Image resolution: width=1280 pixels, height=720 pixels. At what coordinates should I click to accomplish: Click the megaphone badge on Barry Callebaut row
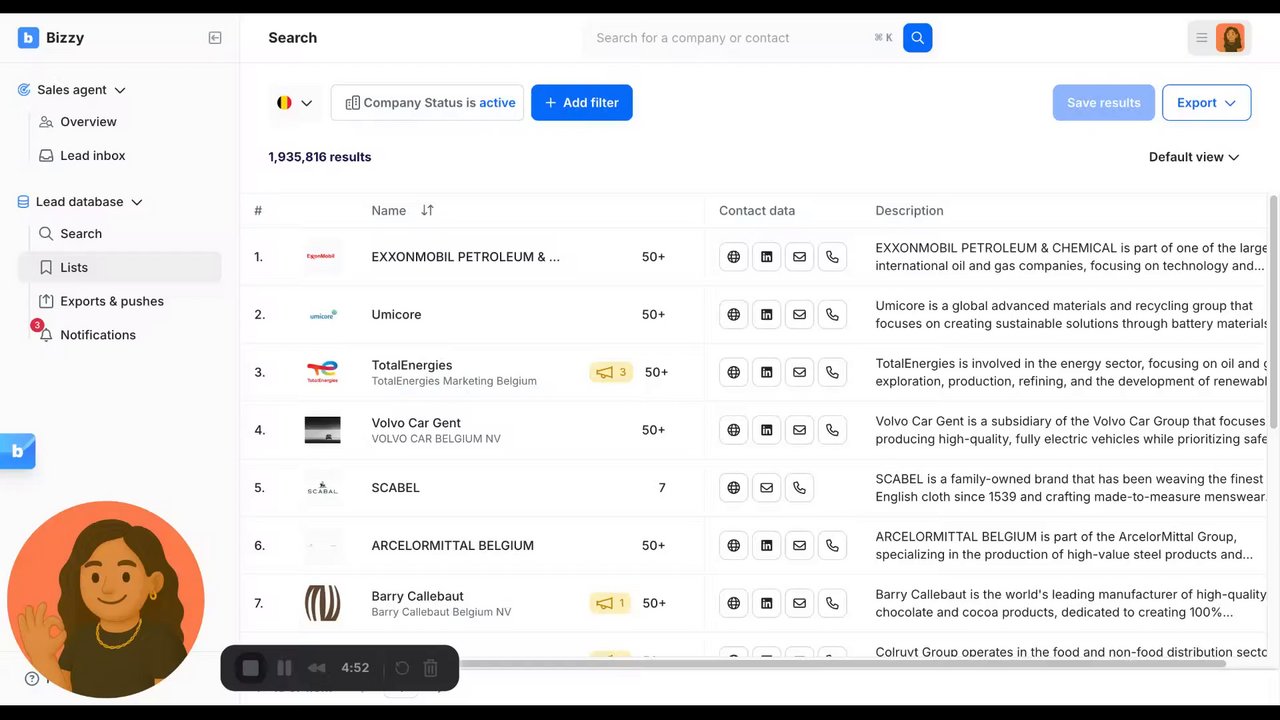(x=610, y=603)
